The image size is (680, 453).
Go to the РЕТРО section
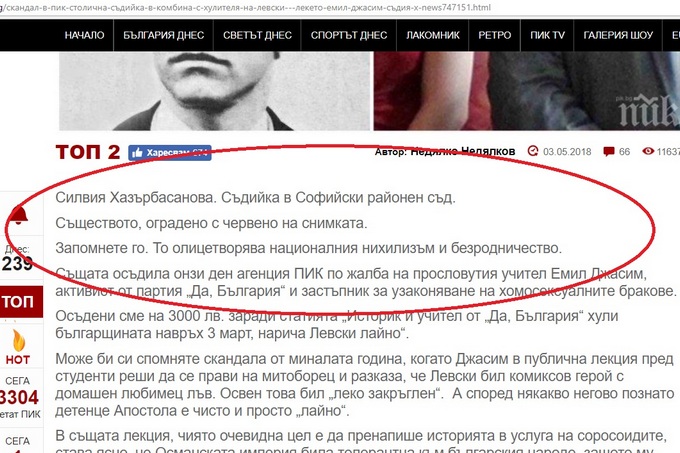pyautogui.click(x=494, y=35)
